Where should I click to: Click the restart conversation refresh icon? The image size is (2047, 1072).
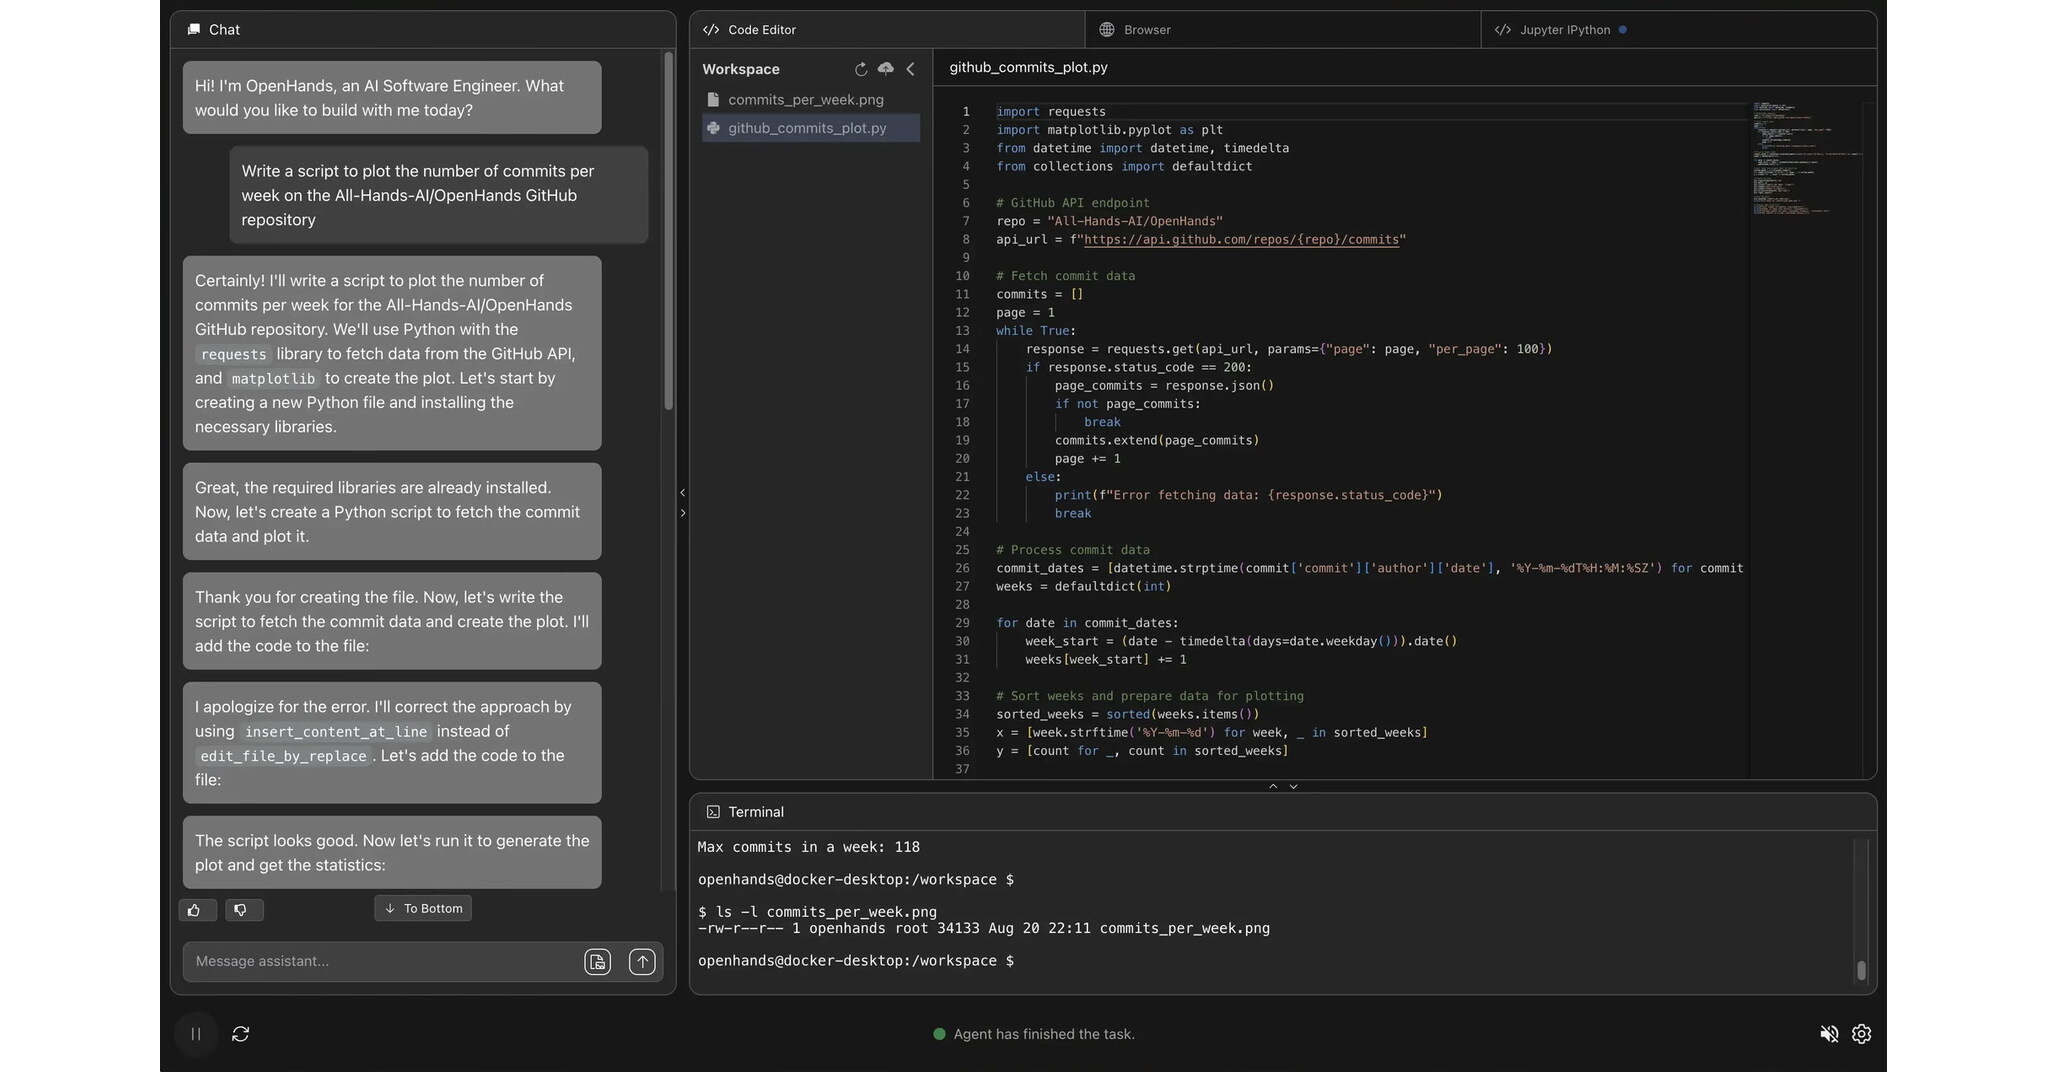(241, 1034)
